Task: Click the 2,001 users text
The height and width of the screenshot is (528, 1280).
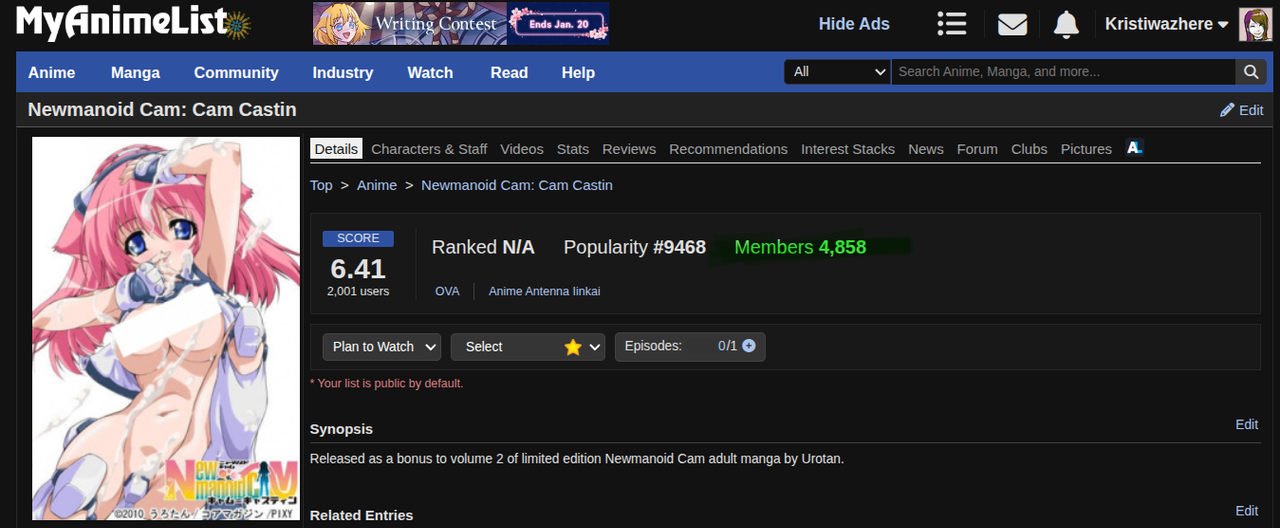Action: point(358,291)
